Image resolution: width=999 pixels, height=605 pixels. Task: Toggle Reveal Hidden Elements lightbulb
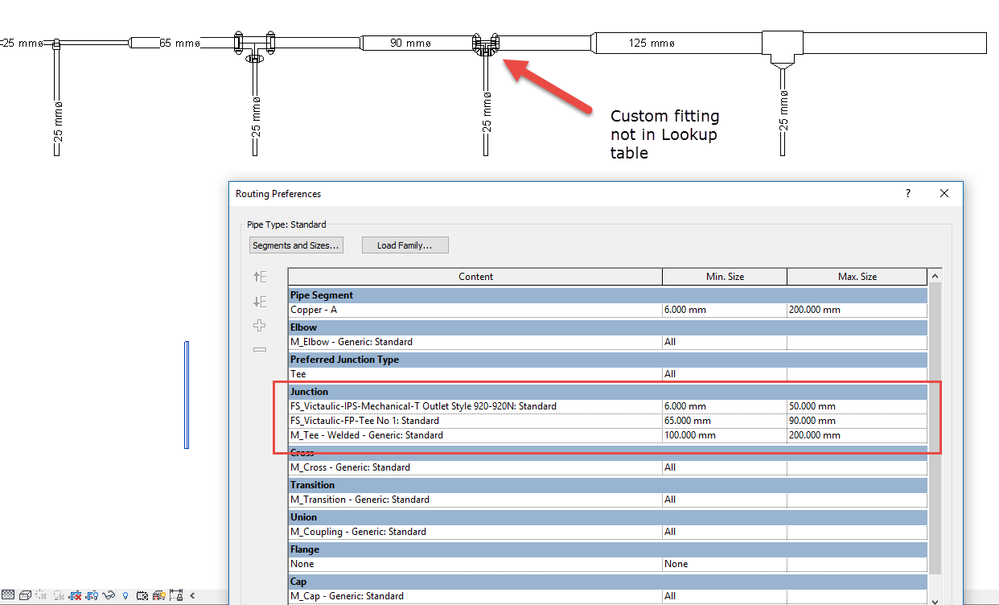click(x=126, y=595)
